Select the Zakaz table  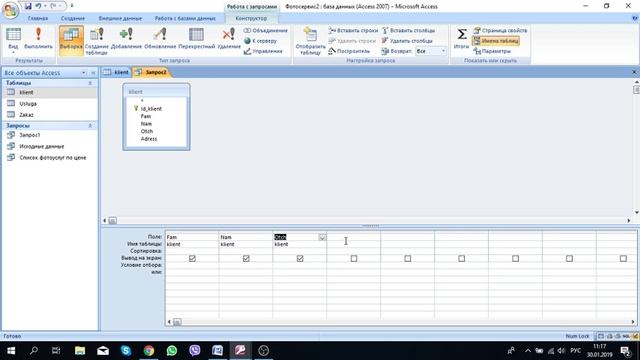(50, 115)
